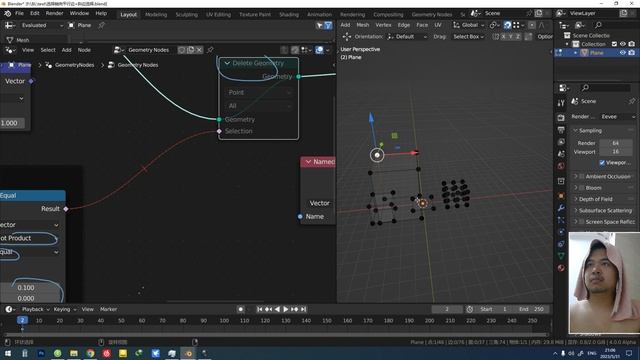Open the Eevee render engine dropdown
This screenshot has height=360, width=640.
pyautogui.click(x=618, y=117)
